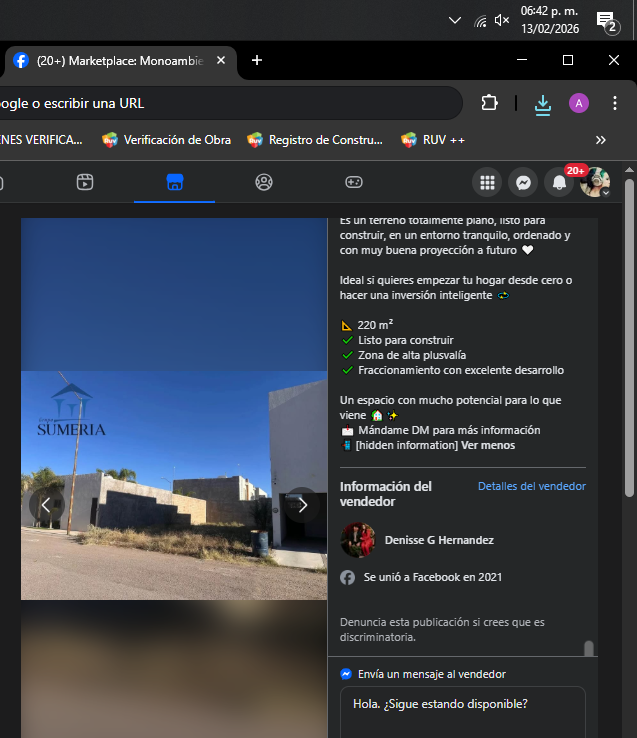The height and width of the screenshot is (738, 637).
Task: Click the page vertical scrollbar thumb
Action: pos(629,337)
